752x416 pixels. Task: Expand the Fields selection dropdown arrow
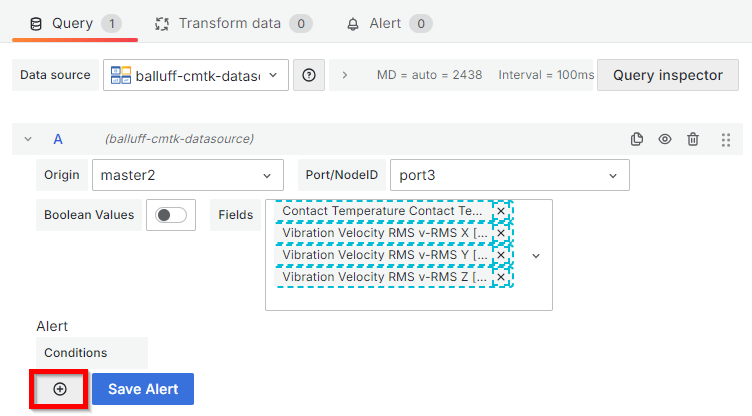(x=536, y=255)
